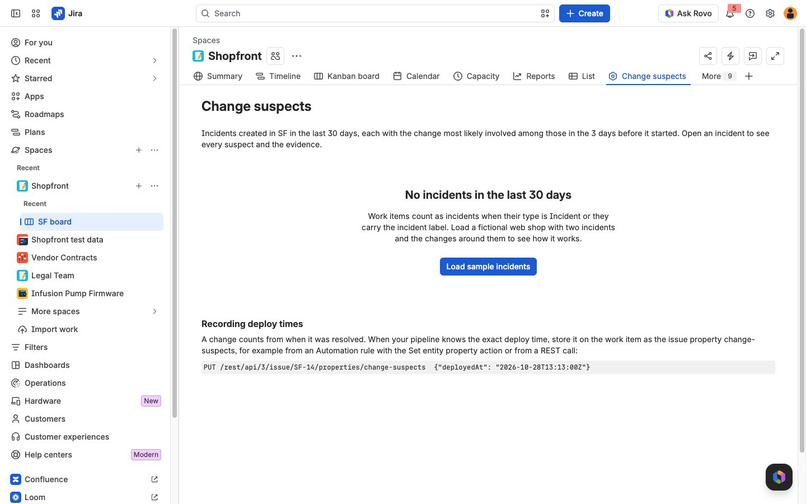This screenshot has width=806, height=504.
Task: Open team members icon beside Shopfront title
Action: tap(276, 56)
